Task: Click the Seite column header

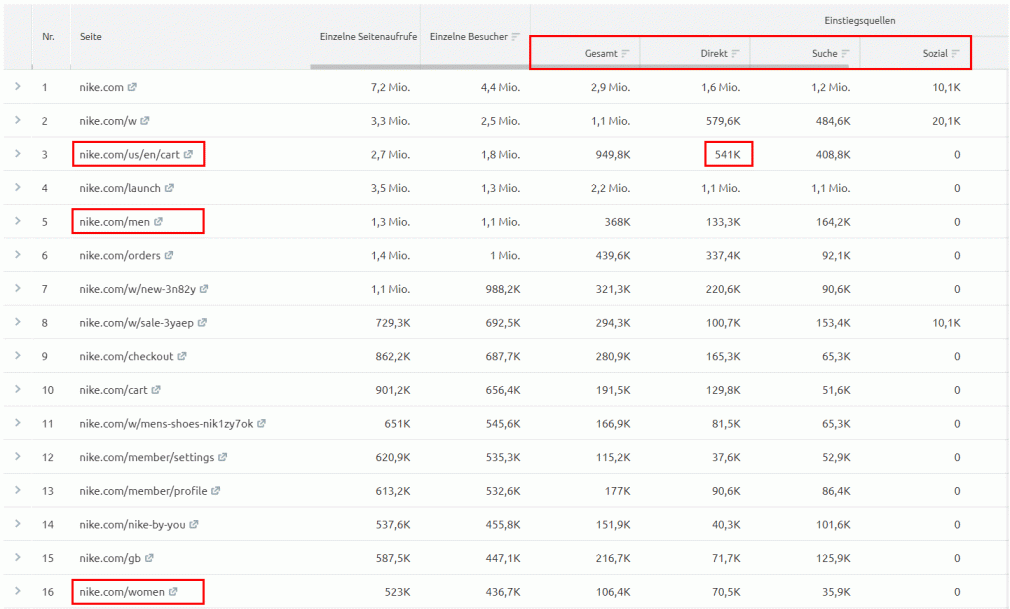Action: point(91,37)
